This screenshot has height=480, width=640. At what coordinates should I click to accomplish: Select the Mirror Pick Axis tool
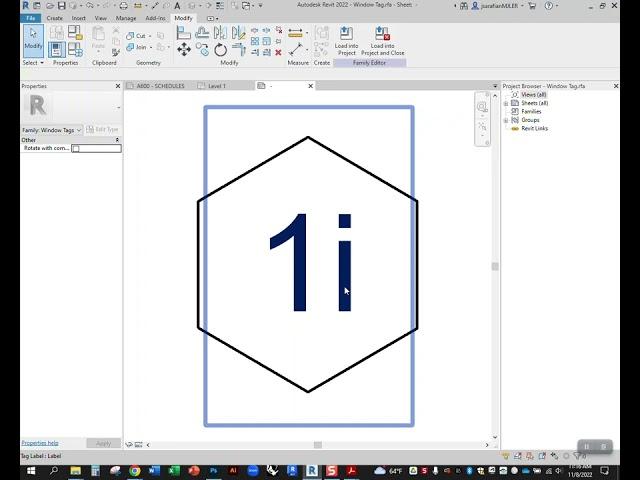220,33
